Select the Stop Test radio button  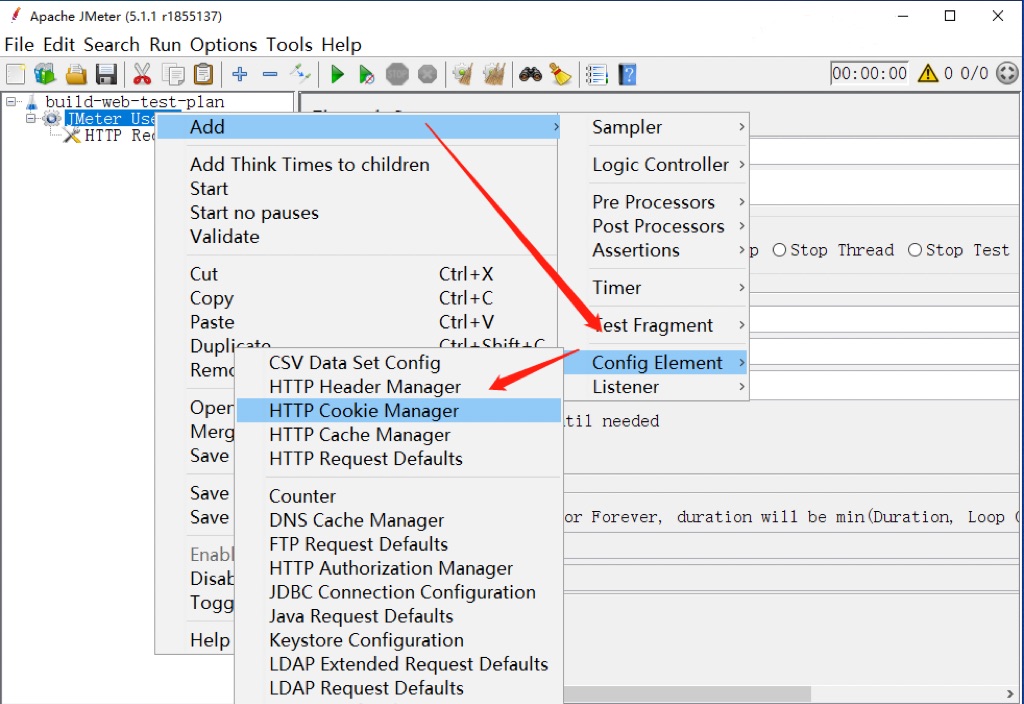[914, 250]
